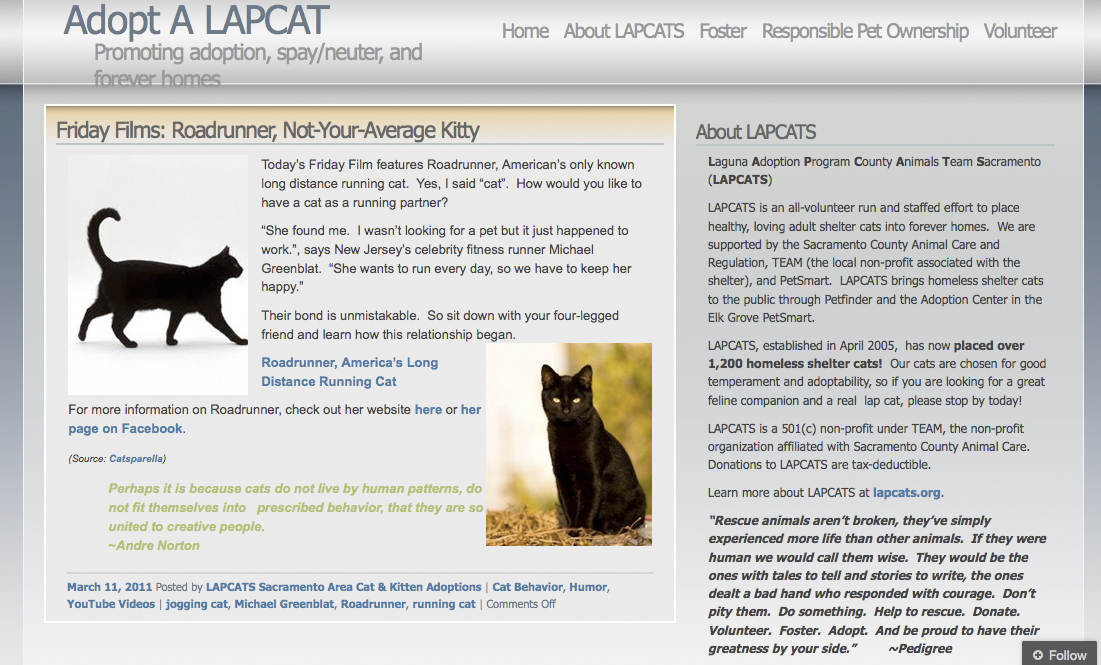The image size is (1101, 665).
Task: Visit lapcats.org link in sidebar
Action: [906, 493]
